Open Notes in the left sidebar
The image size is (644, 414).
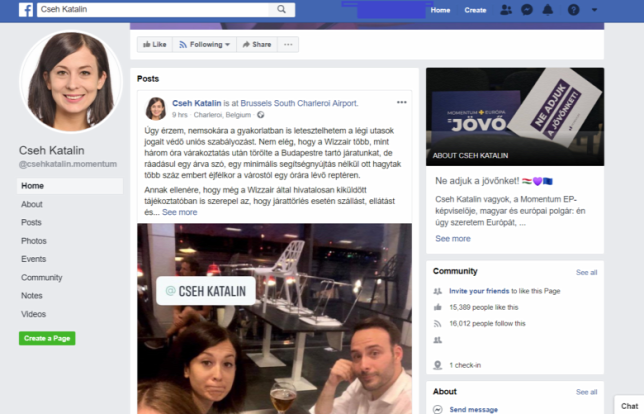(x=32, y=296)
